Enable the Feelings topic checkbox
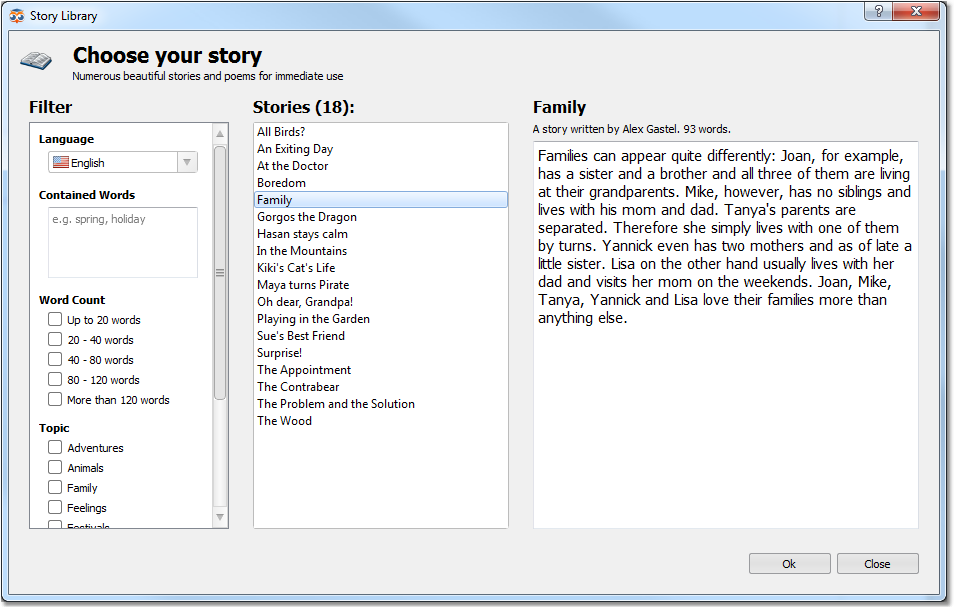 tap(57, 507)
